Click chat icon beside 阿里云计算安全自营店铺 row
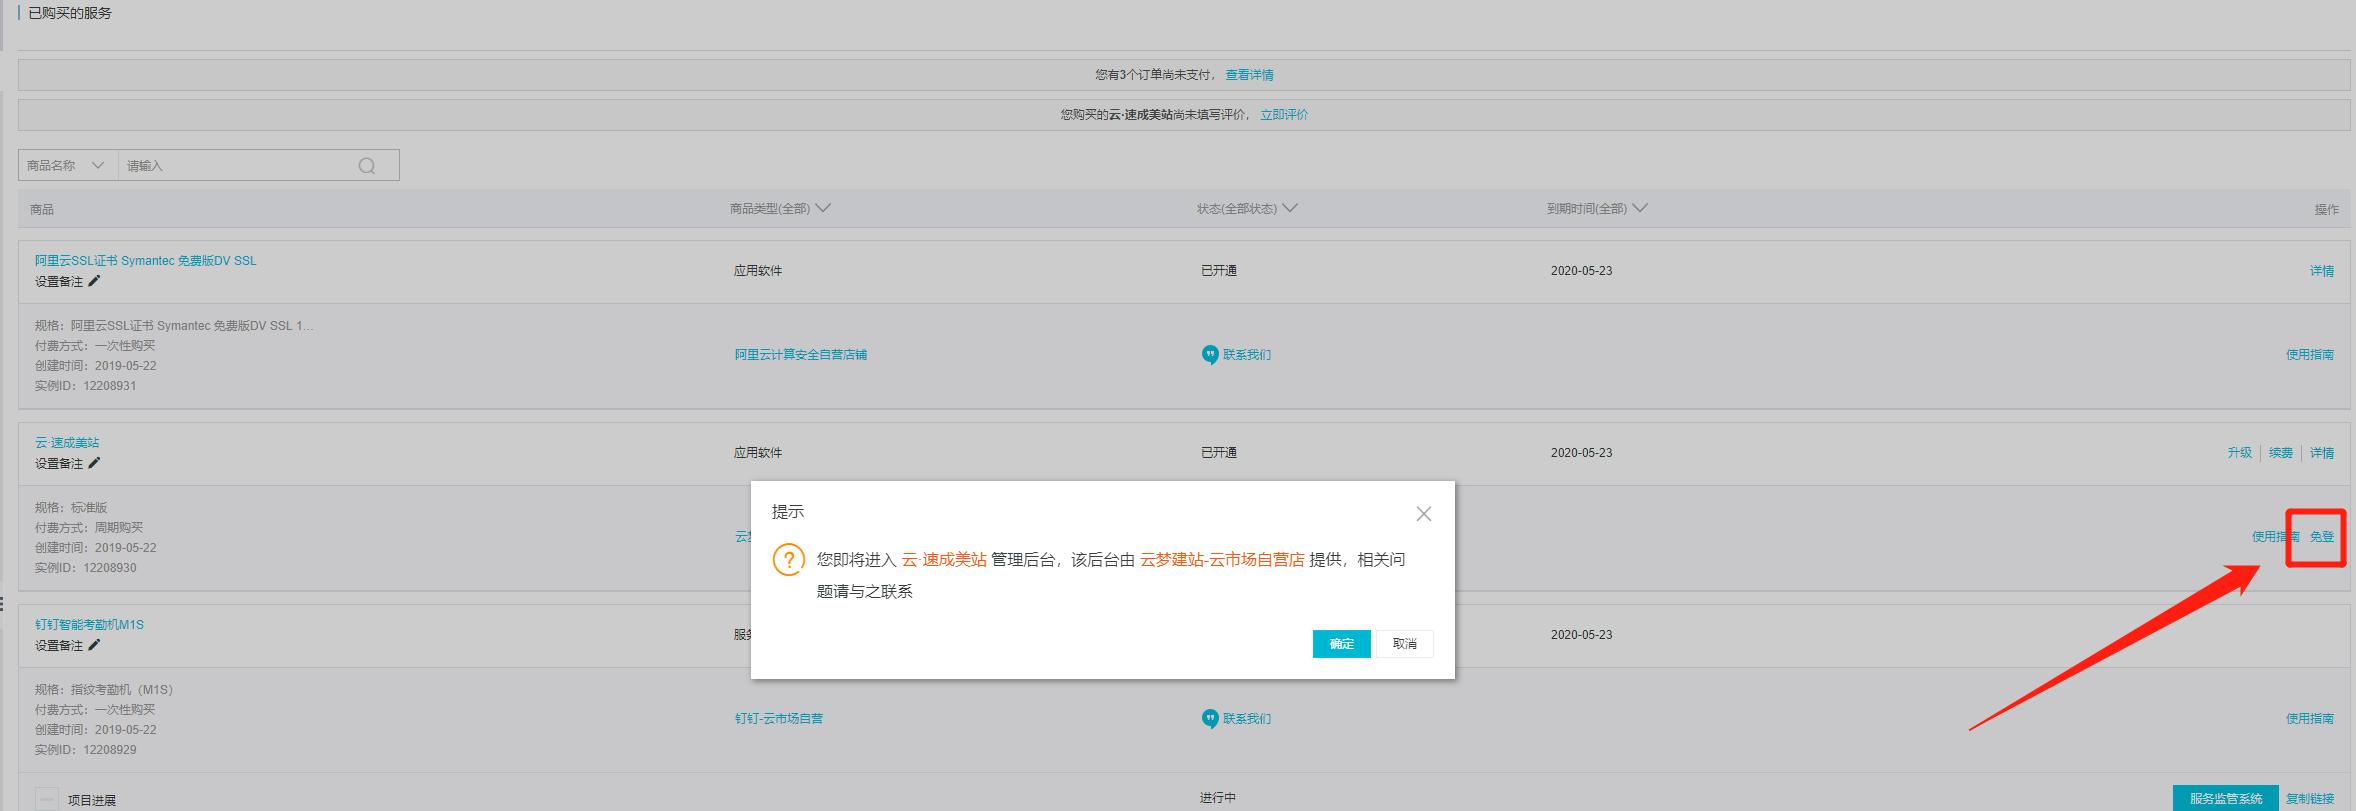Image resolution: width=2356 pixels, height=811 pixels. 1210,355
